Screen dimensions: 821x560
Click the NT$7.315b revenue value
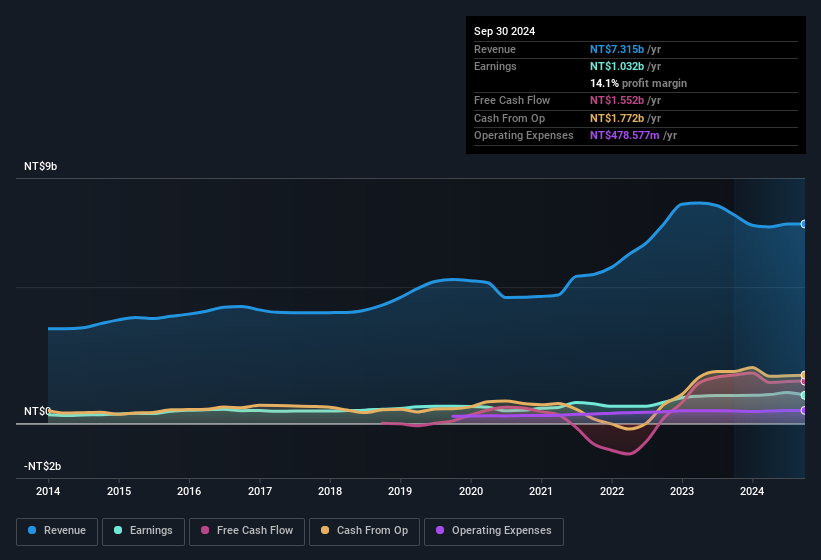click(617, 49)
